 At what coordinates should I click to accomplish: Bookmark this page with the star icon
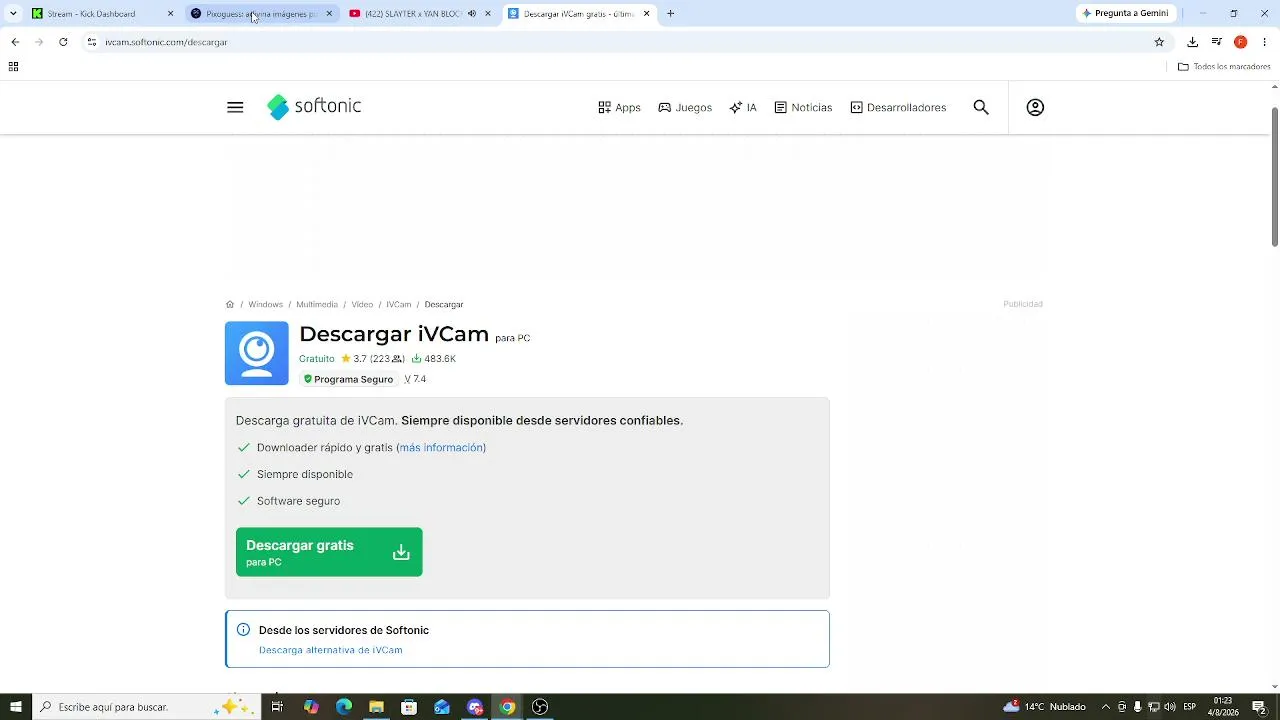[x=1160, y=42]
